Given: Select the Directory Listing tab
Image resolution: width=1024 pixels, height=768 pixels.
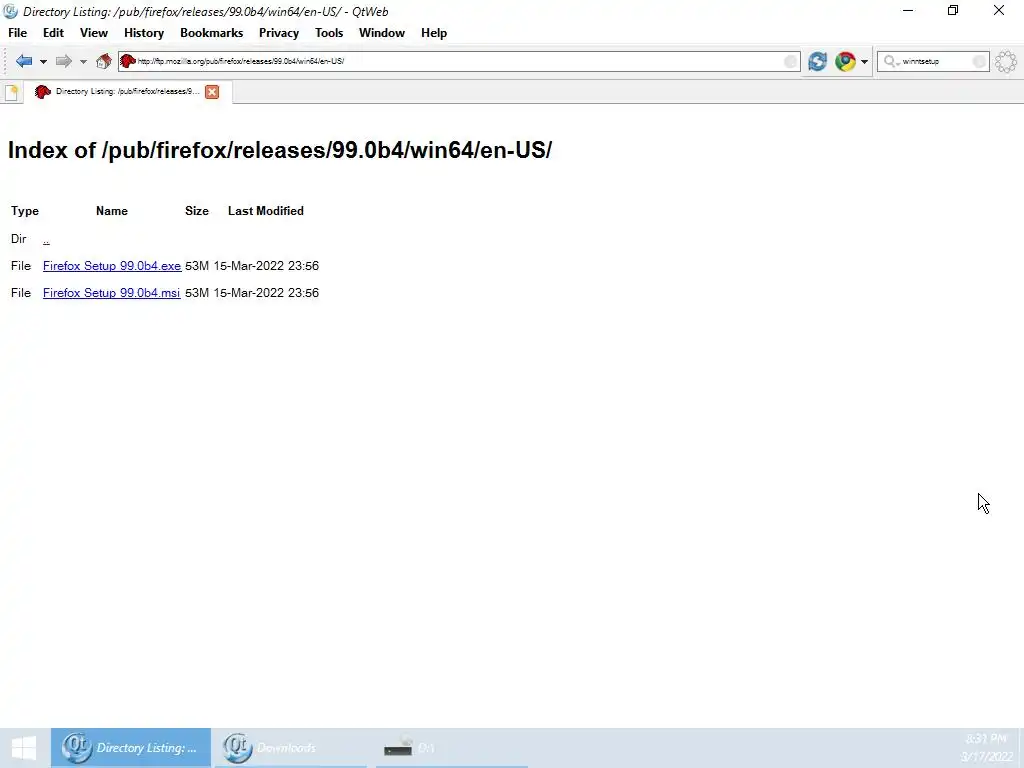Looking at the screenshot, I should 128,91.
